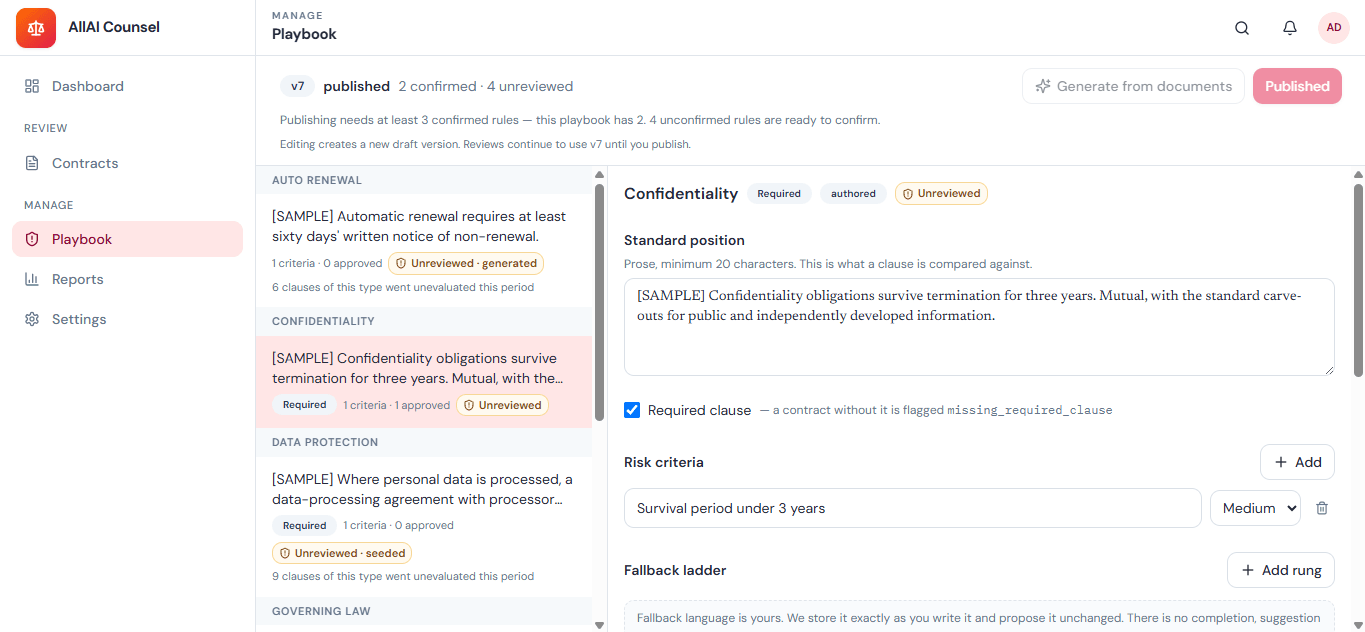The height and width of the screenshot is (632, 1365).
Task: Add a risk criterion with Add button
Action: (x=1297, y=462)
